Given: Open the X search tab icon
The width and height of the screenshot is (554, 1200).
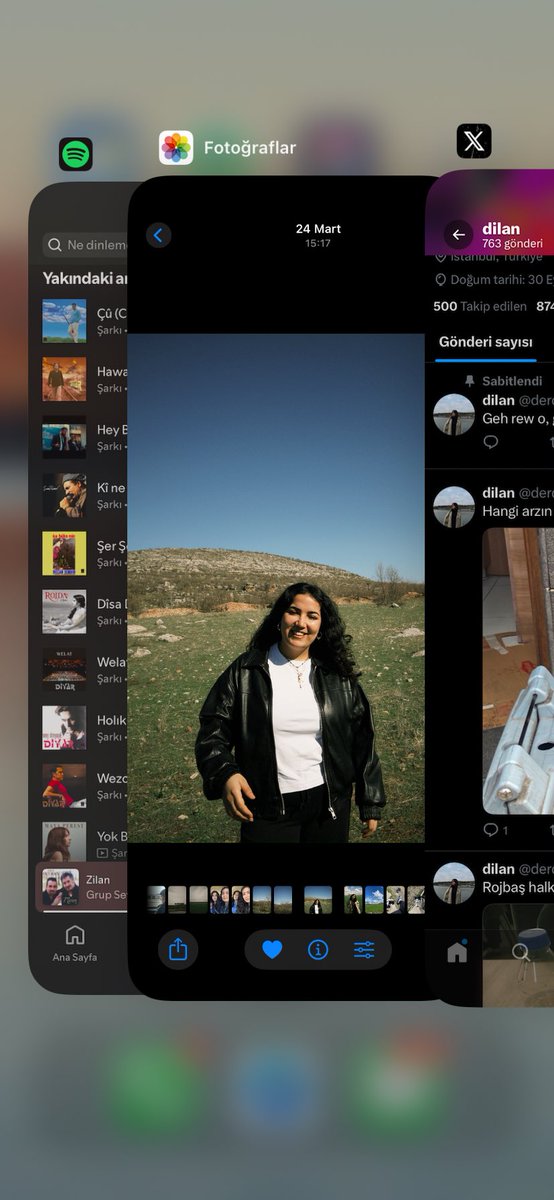Looking at the screenshot, I should (x=521, y=952).
